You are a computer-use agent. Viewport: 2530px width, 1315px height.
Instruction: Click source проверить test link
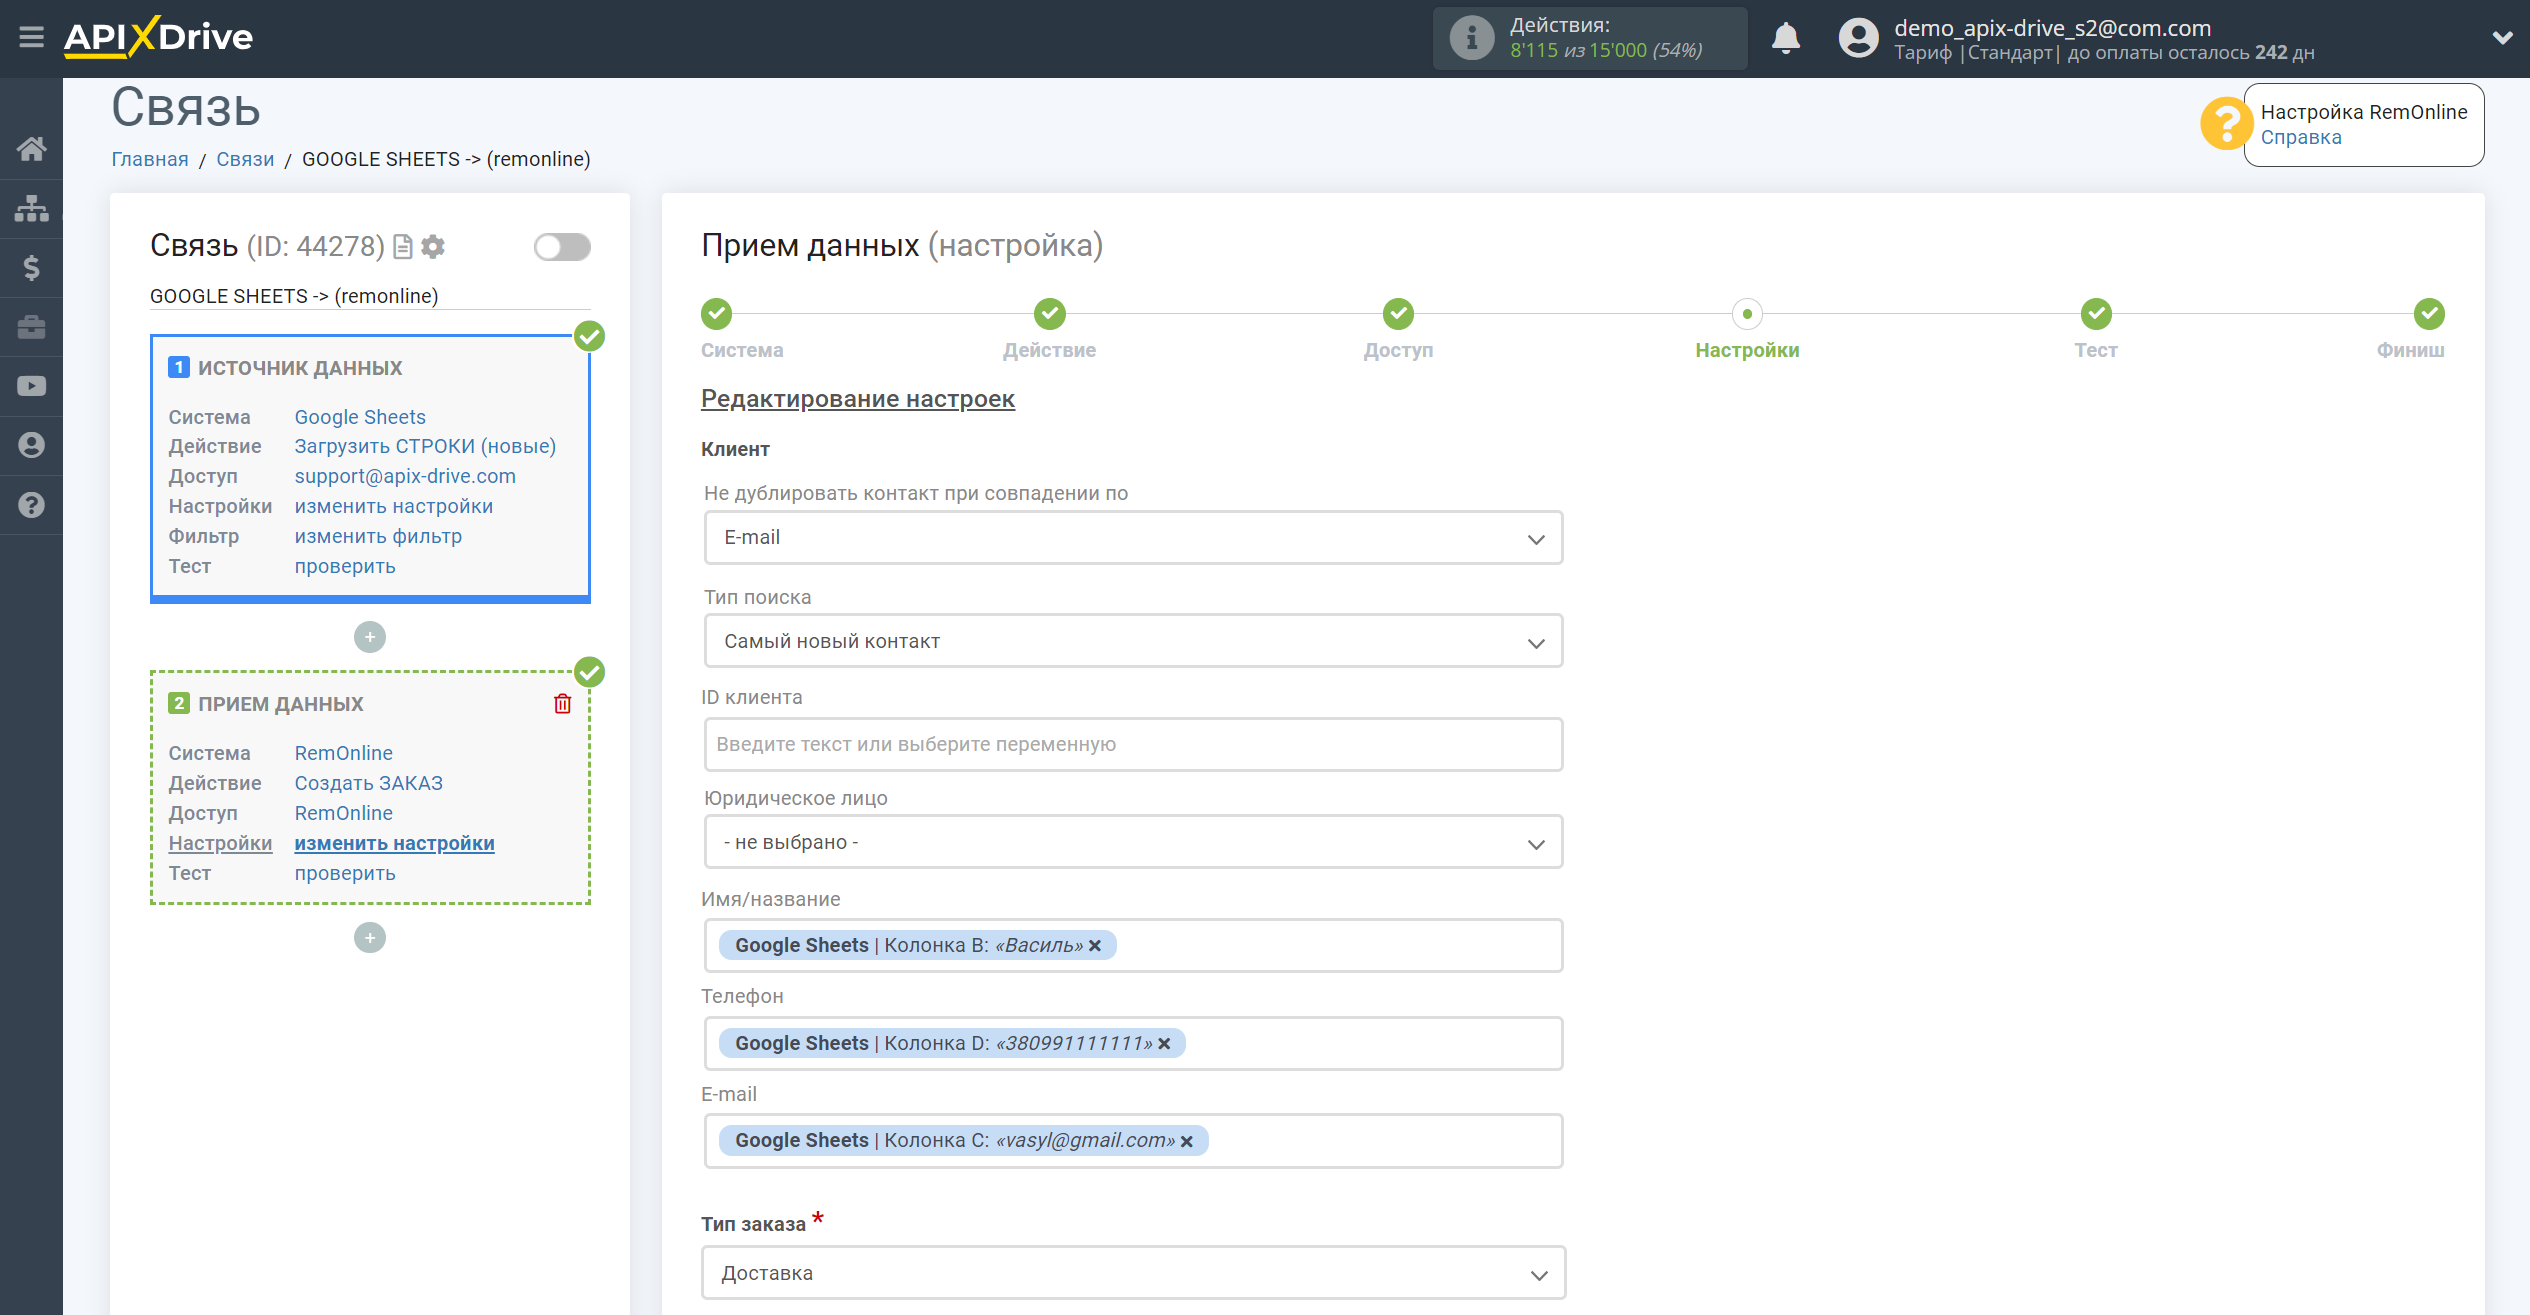click(345, 566)
